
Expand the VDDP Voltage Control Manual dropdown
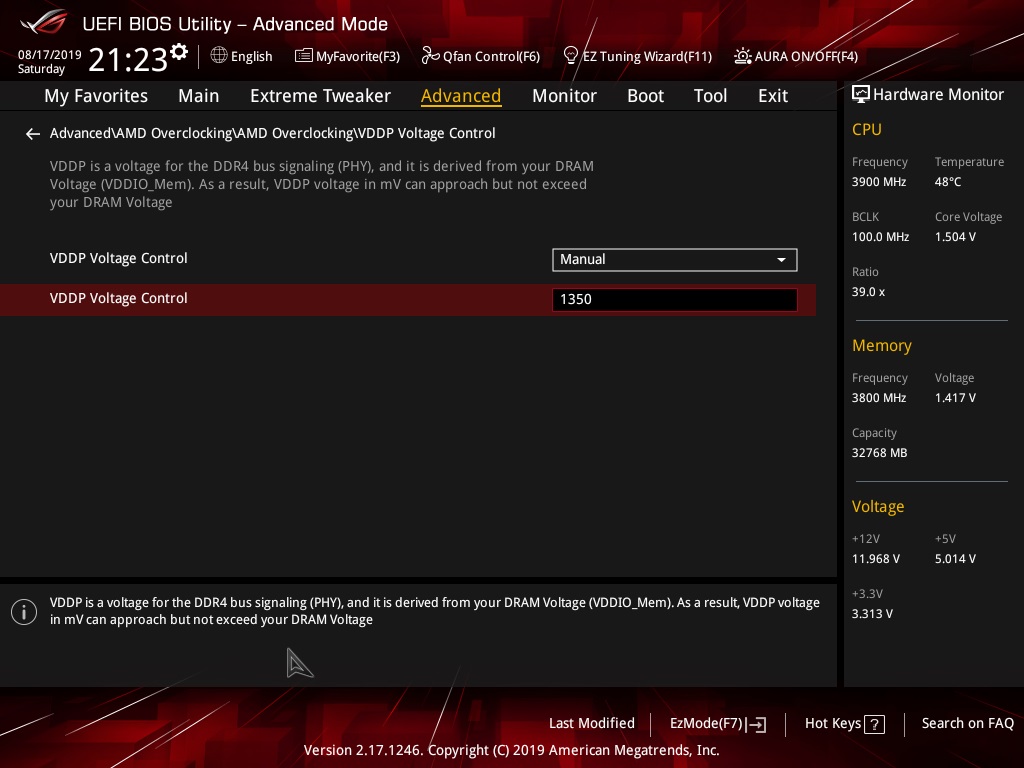(675, 259)
